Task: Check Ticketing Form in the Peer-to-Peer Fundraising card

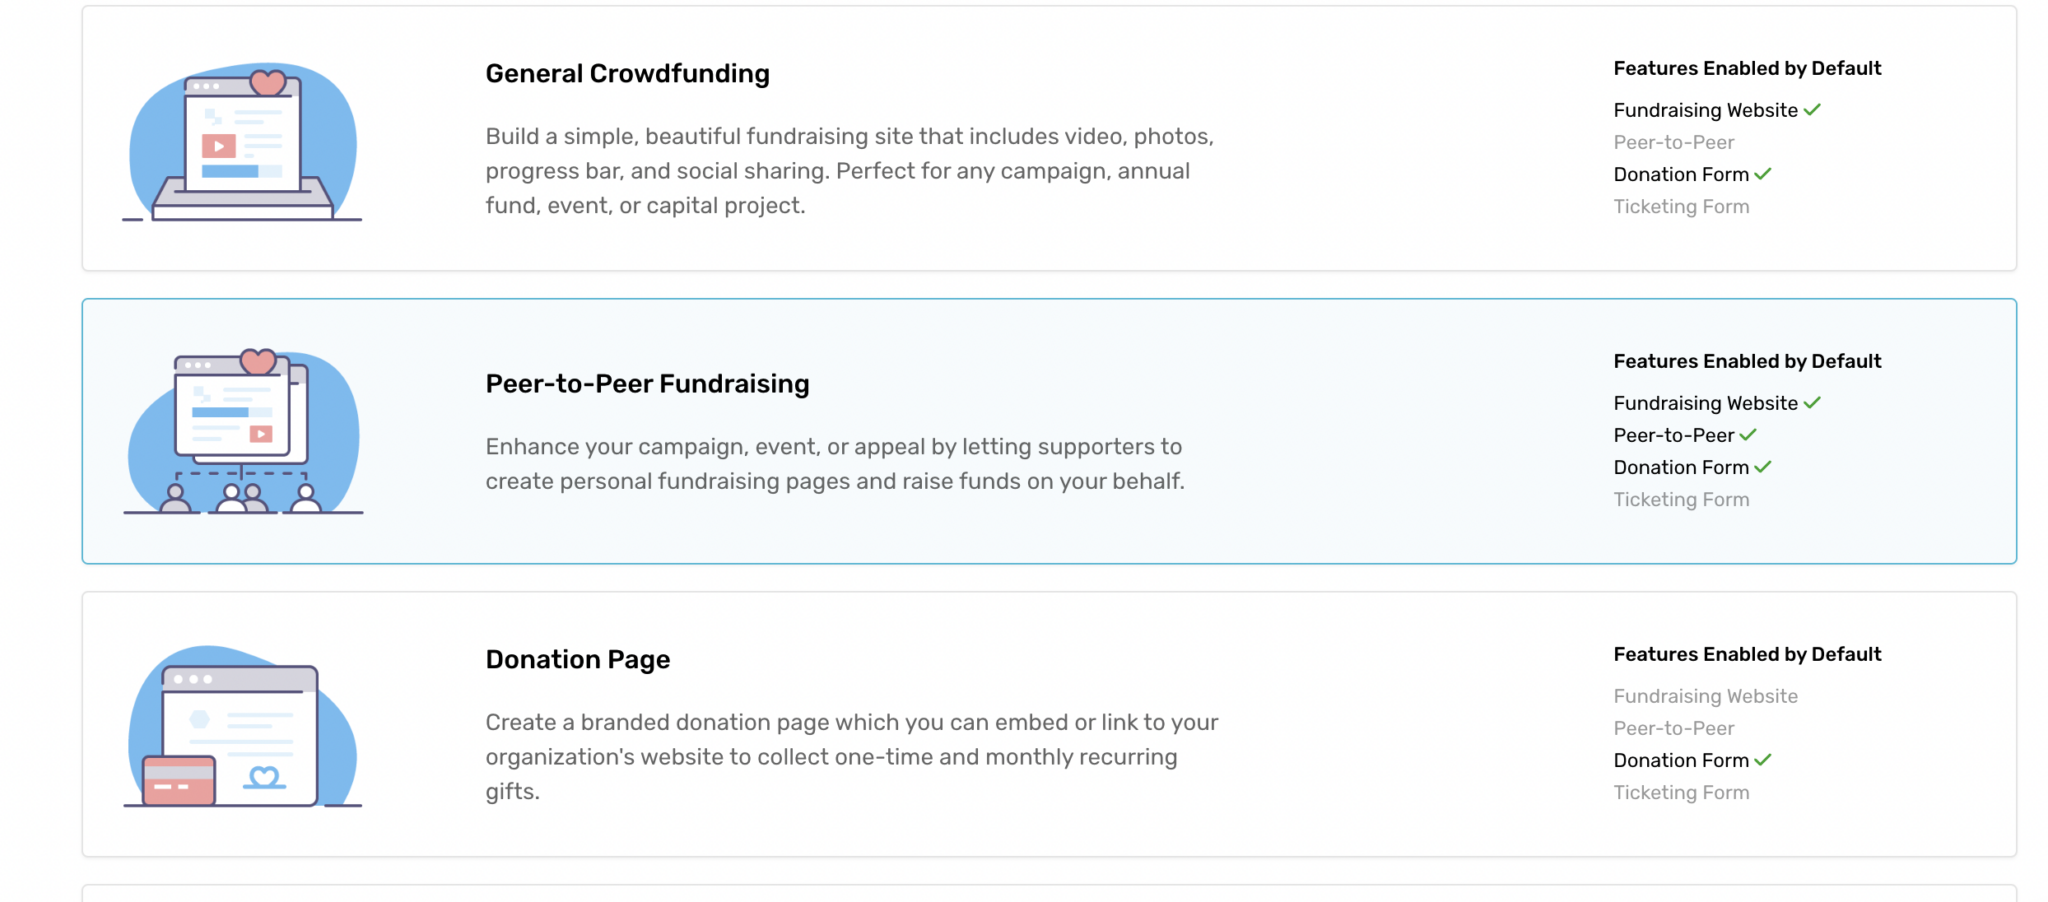Action: pos(1682,499)
